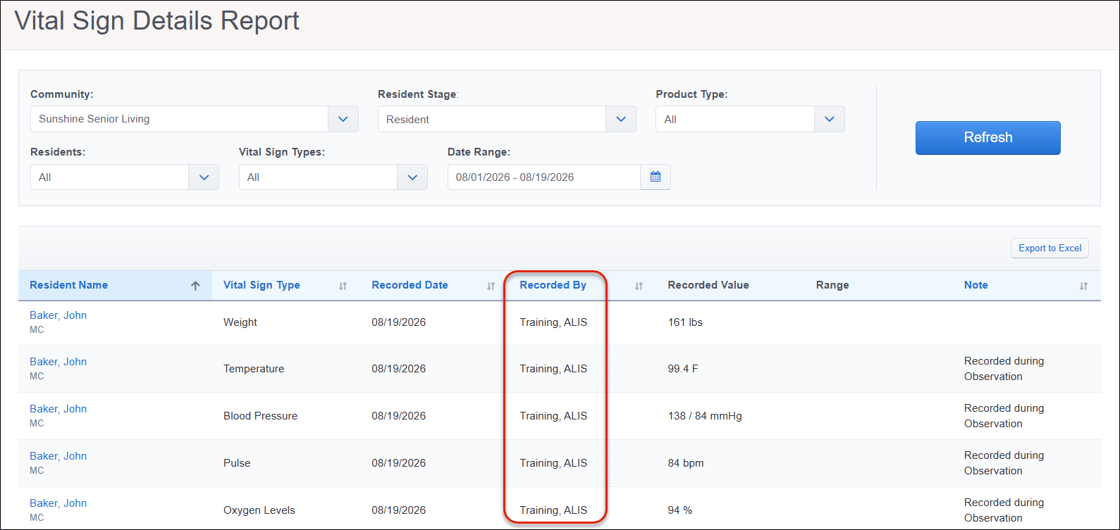Click the Pulse row's Recorded during Observation note

click(x=1004, y=463)
